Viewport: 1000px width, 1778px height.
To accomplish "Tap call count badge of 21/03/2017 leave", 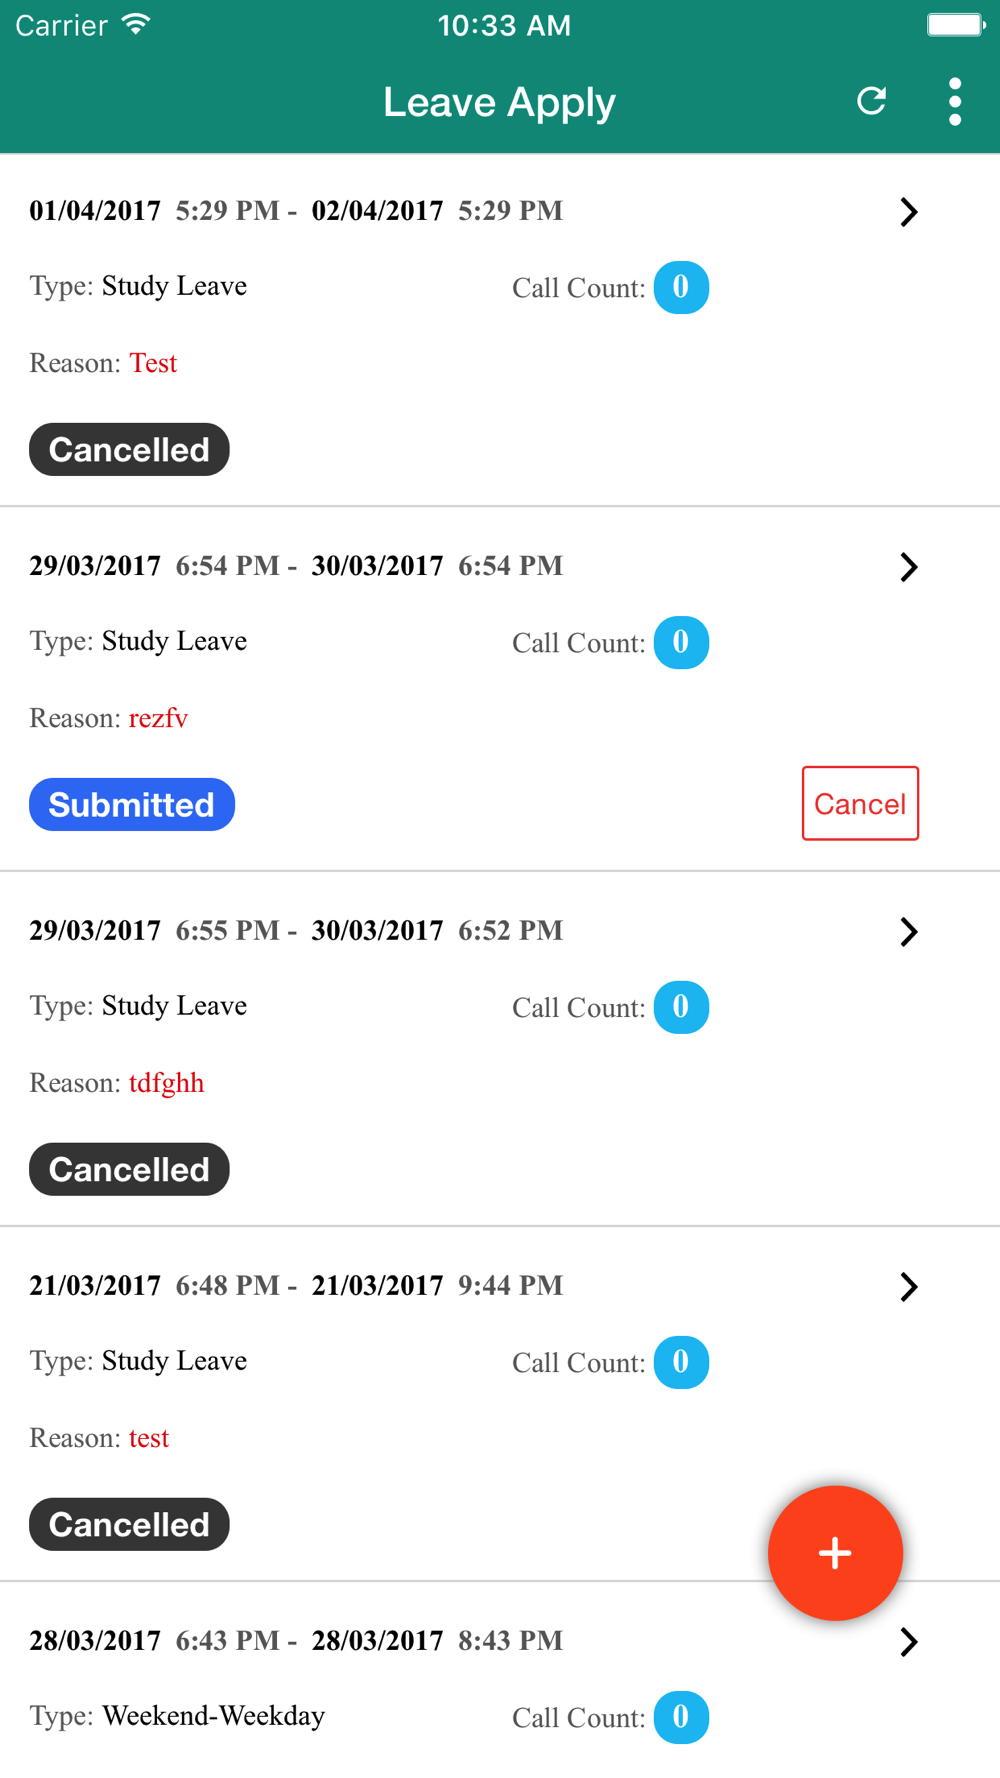I will [681, 1362].
